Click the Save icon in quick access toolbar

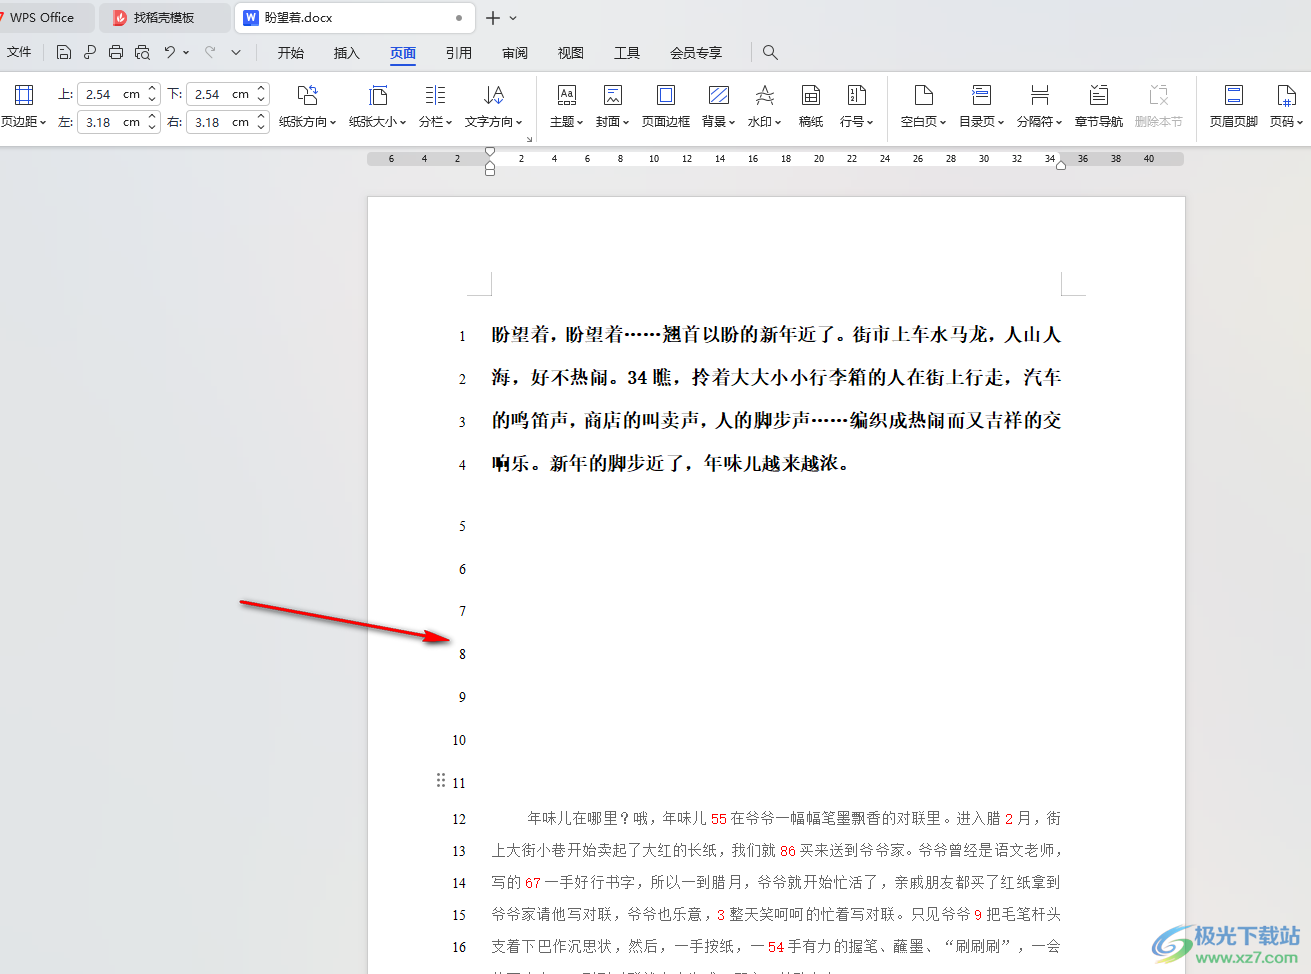click(x=64, y=52)
